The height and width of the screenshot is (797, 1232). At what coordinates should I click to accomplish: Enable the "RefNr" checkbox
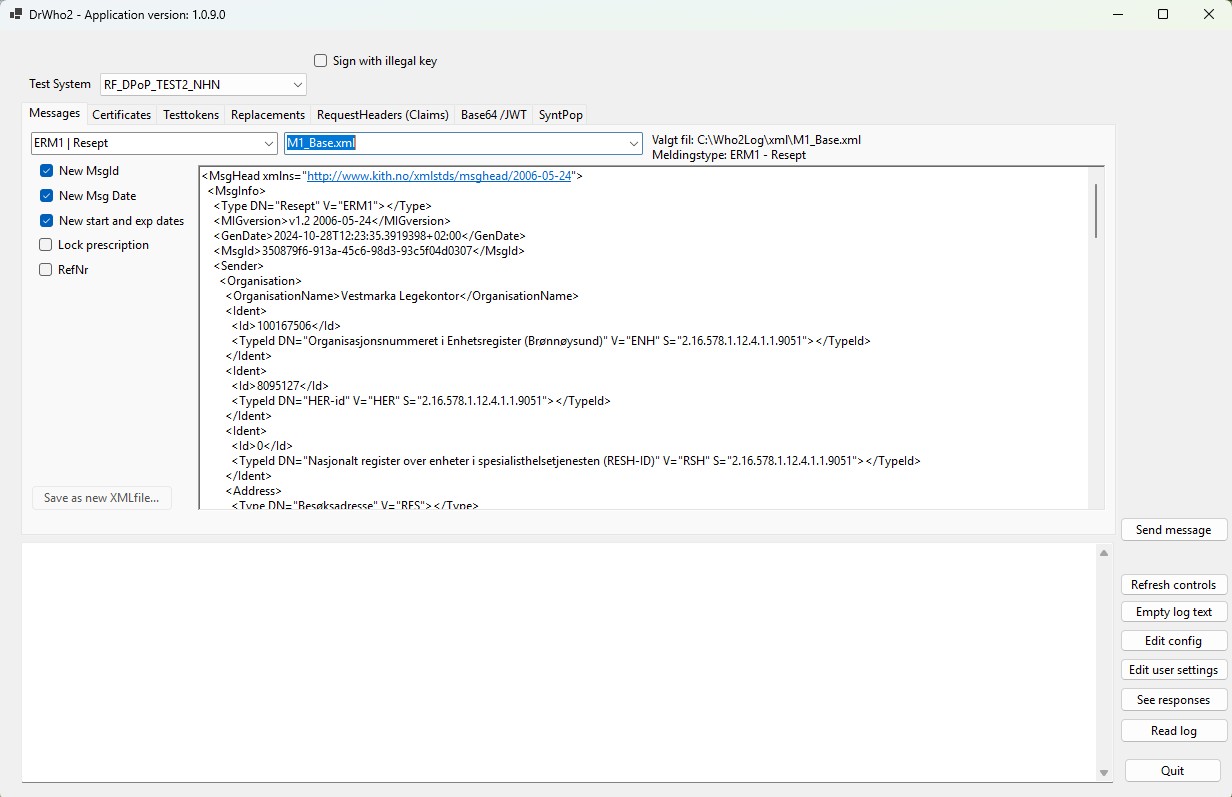[x=45, y=269]
